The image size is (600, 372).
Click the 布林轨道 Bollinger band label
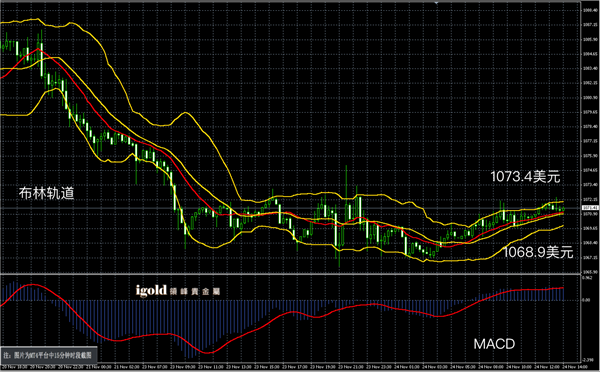46,193
